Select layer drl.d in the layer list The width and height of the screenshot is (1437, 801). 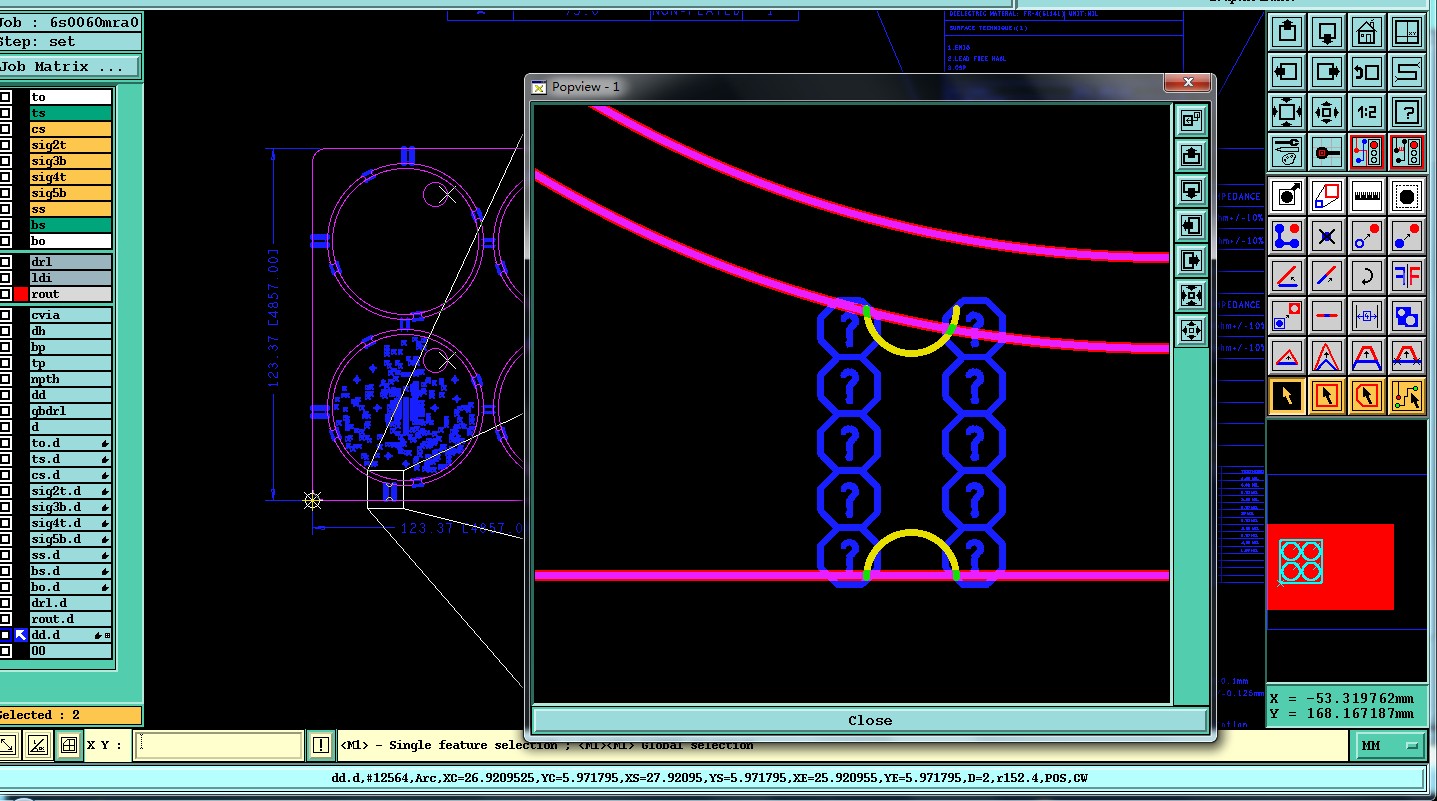[x=70, y=603]
